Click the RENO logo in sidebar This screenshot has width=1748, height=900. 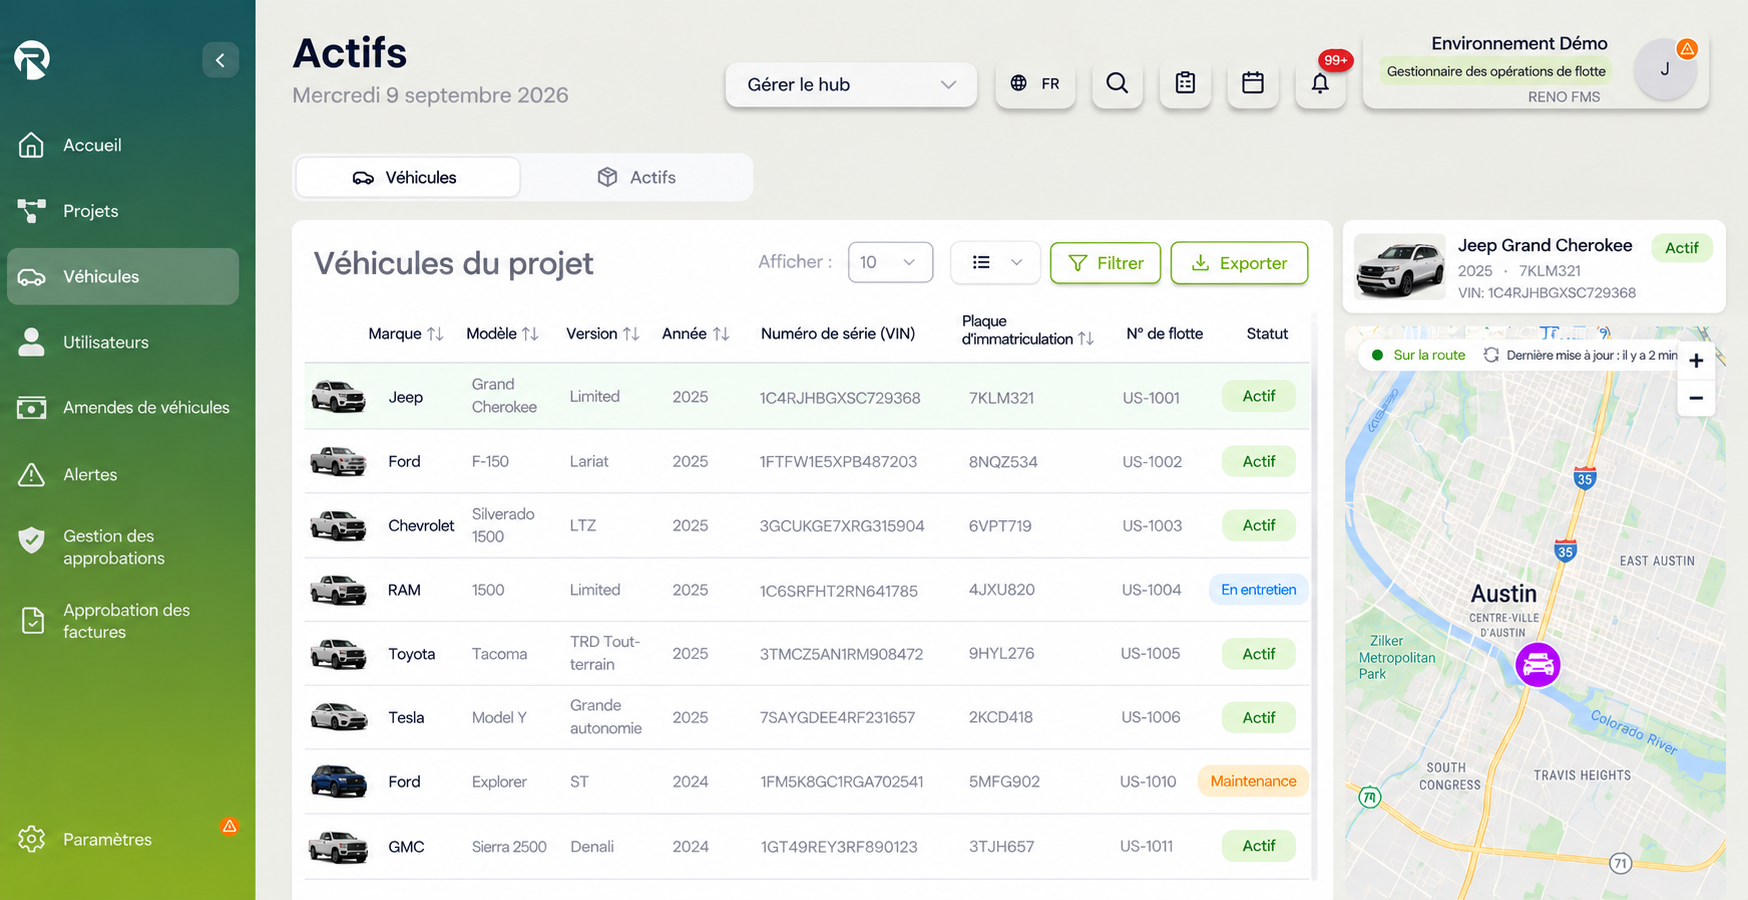[32, 59]
